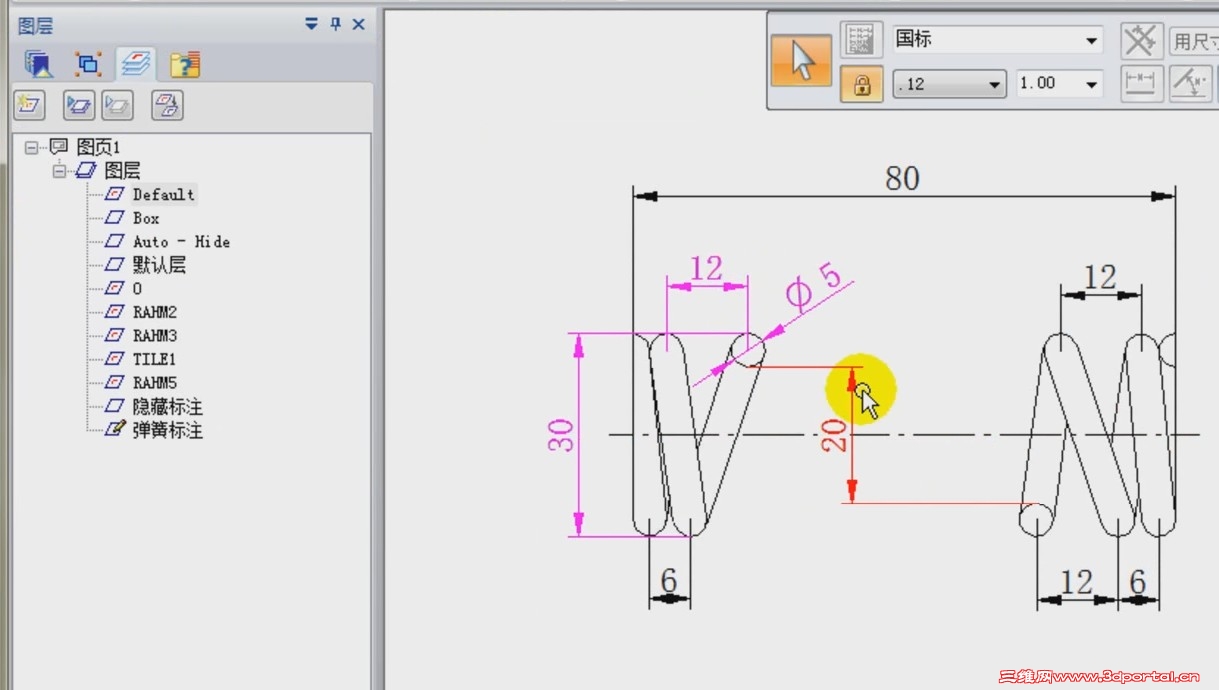Click the magenta 12 pitch dimension

(706, 268)
